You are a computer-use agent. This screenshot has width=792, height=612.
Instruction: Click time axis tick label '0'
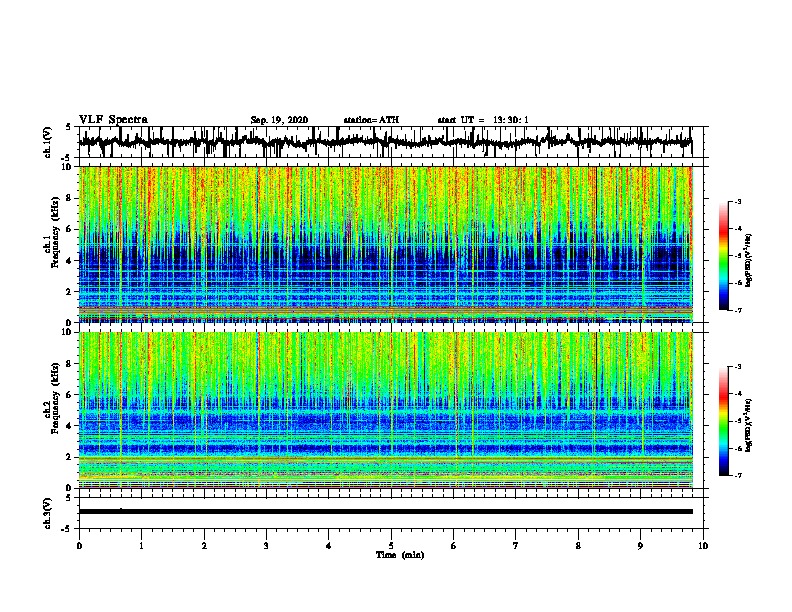[79, 546]
